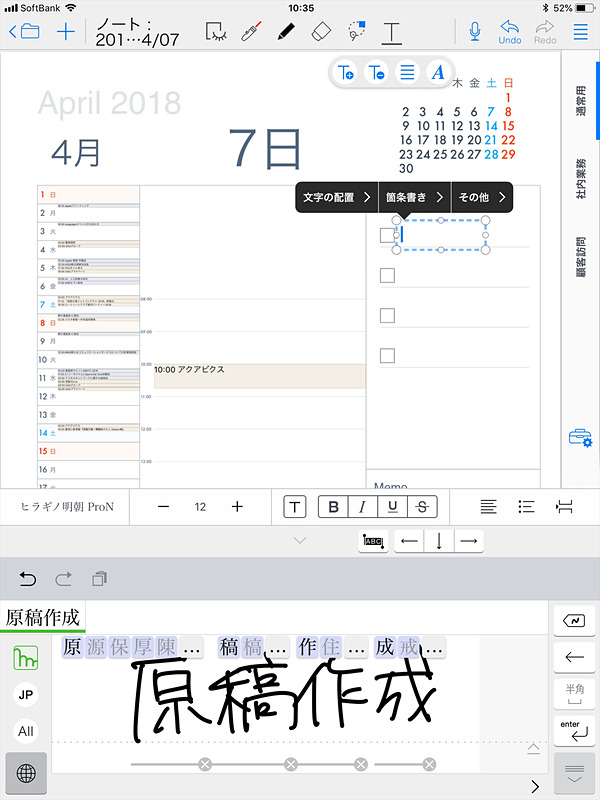The height and width of the screenshot is (800, 600).
Task: Select recognized candidate 原稿作成
Action: pos(43,617)
